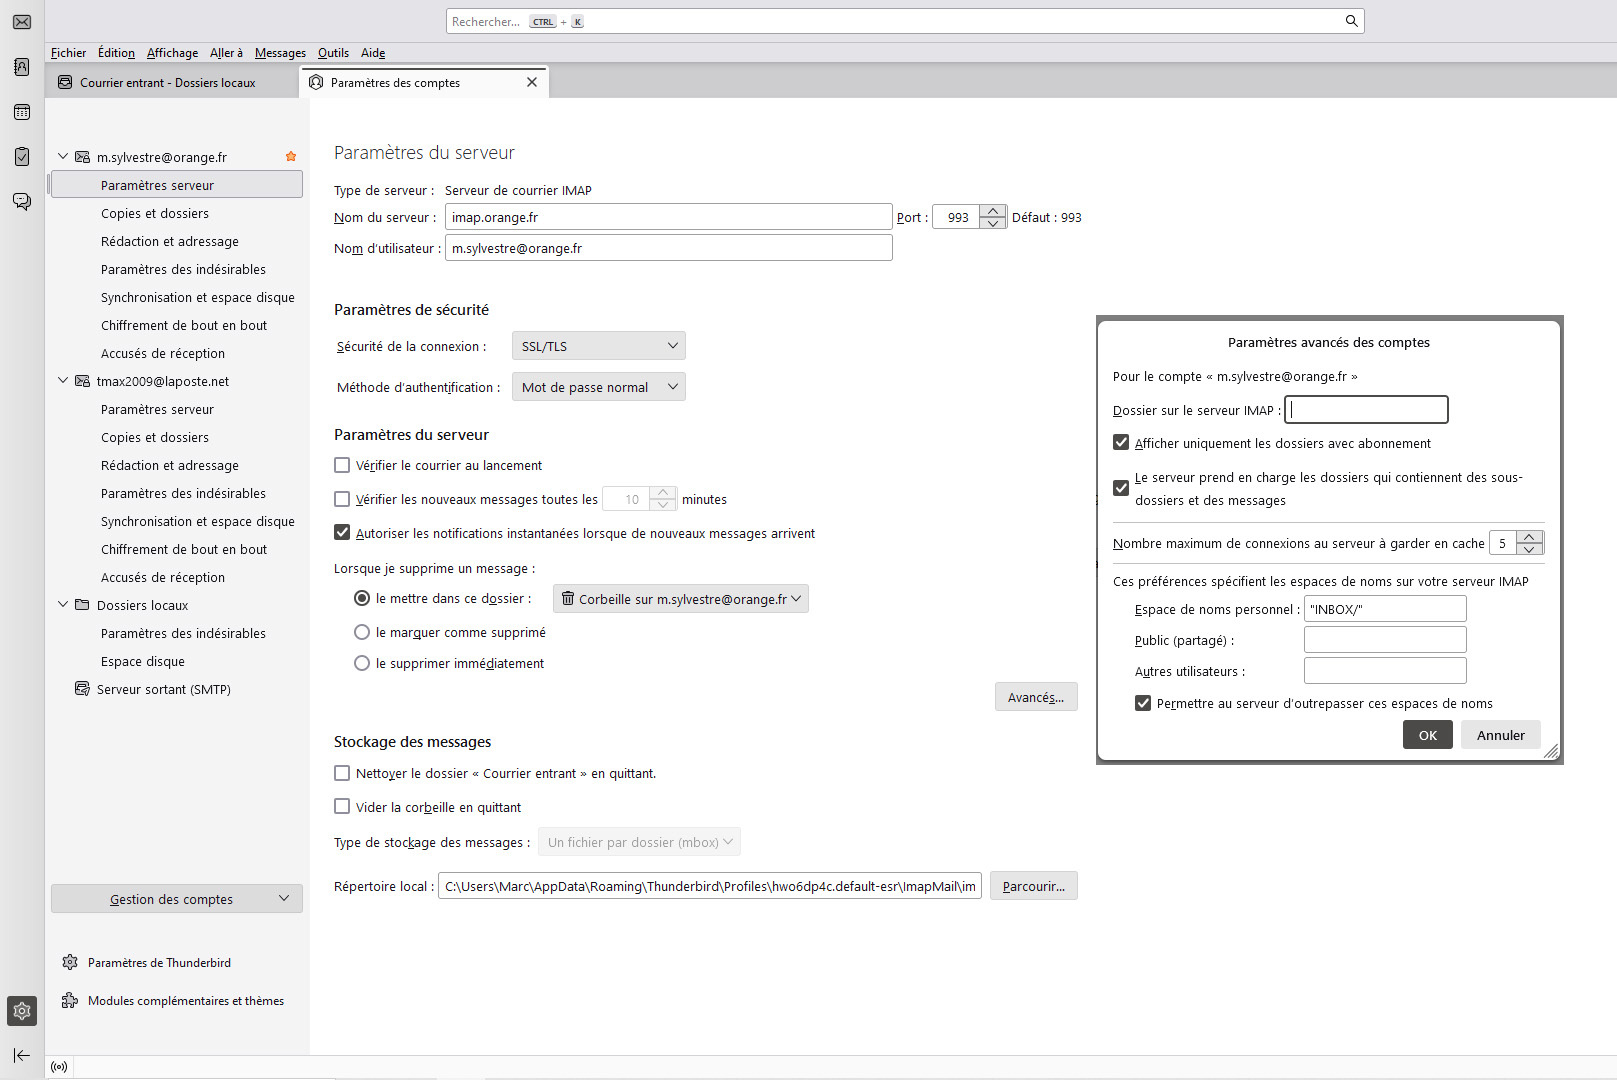Select 'le marquer comme supprimé' option
The width and height of the screenshot is (1617, 1080).
point(362,632)
